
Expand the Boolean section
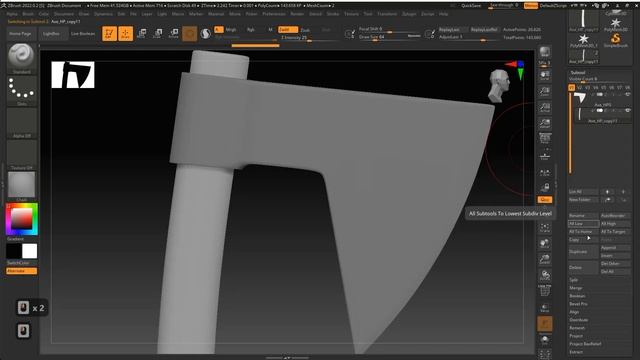[x=577, y=296]
